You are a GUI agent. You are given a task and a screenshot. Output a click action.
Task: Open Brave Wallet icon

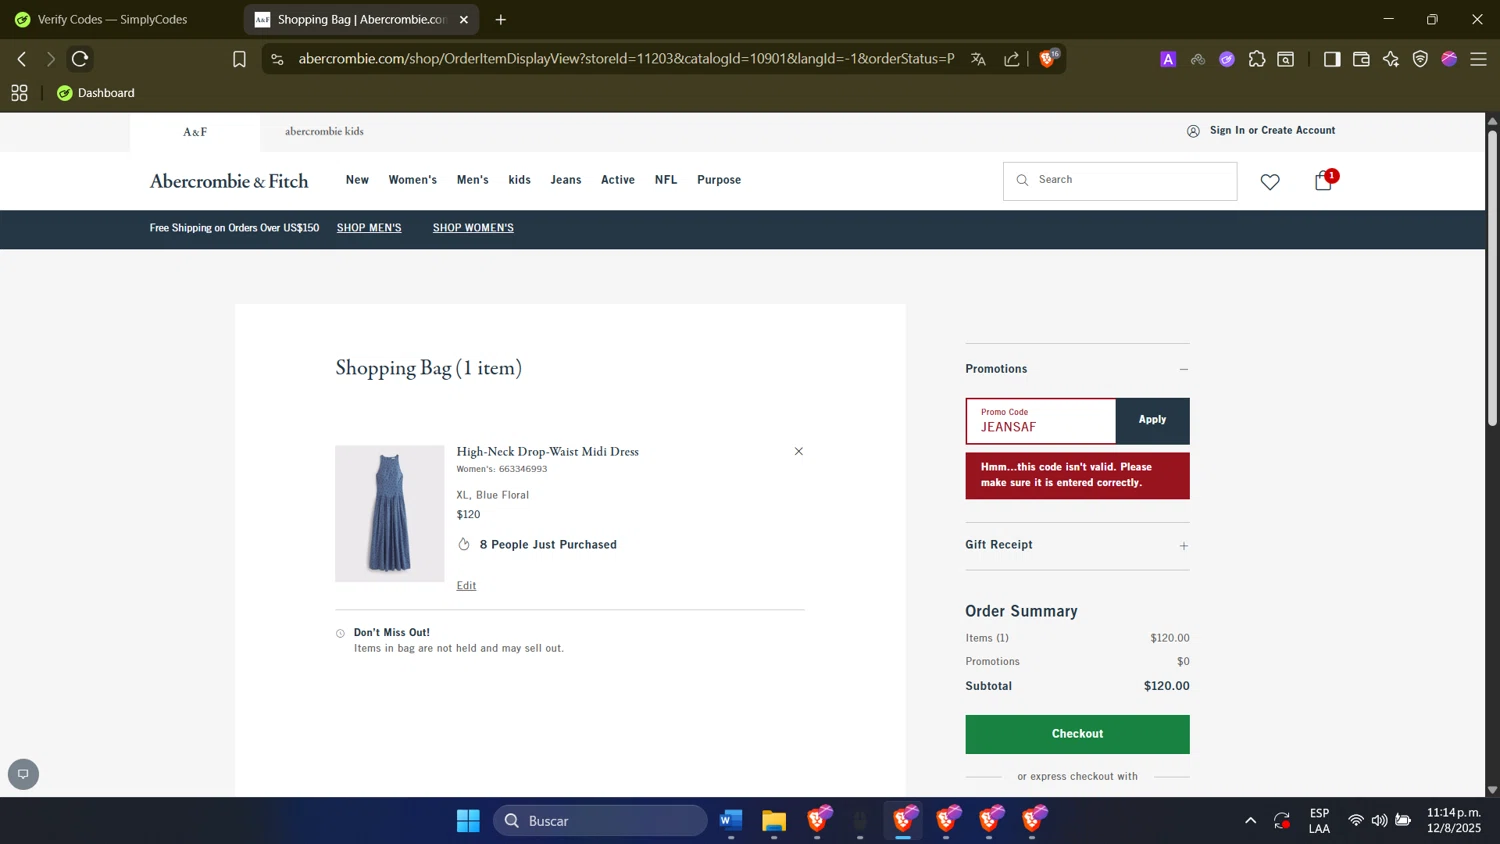pyautogui.click(x=1361, y=59)
